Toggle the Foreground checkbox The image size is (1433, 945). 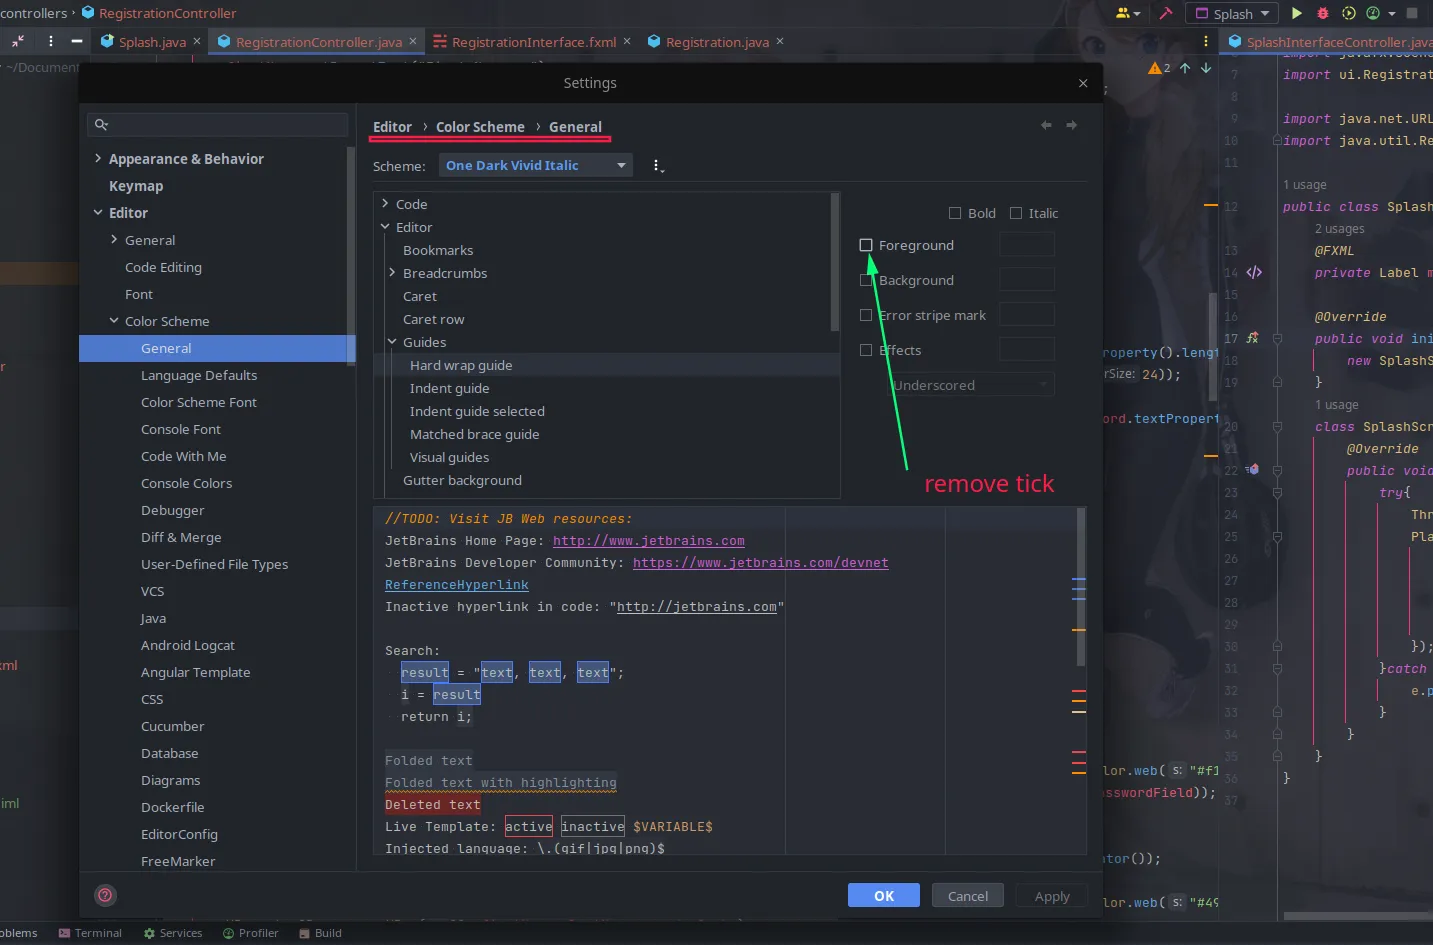(866, 245)
